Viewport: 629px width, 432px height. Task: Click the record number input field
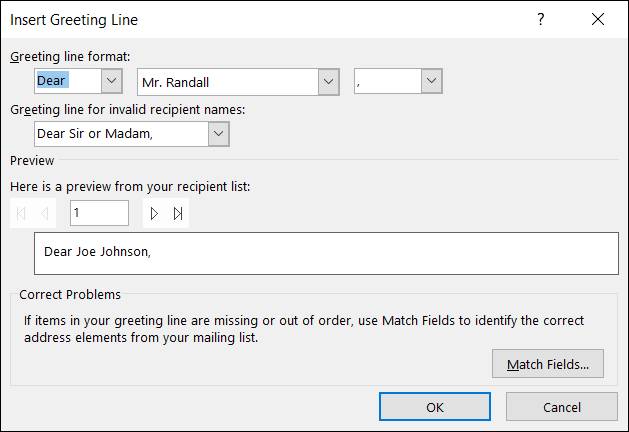pos(99,213)
